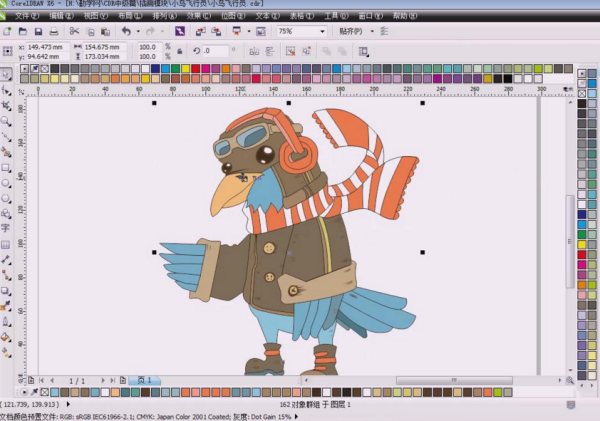Click the Print icon

coord(54,31)
